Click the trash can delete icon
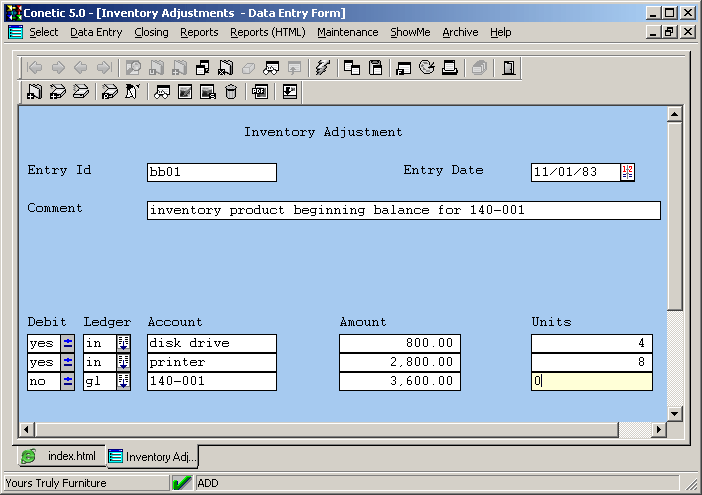The height and width of the screenshot is (495, 702). click(x=231, y=92)
